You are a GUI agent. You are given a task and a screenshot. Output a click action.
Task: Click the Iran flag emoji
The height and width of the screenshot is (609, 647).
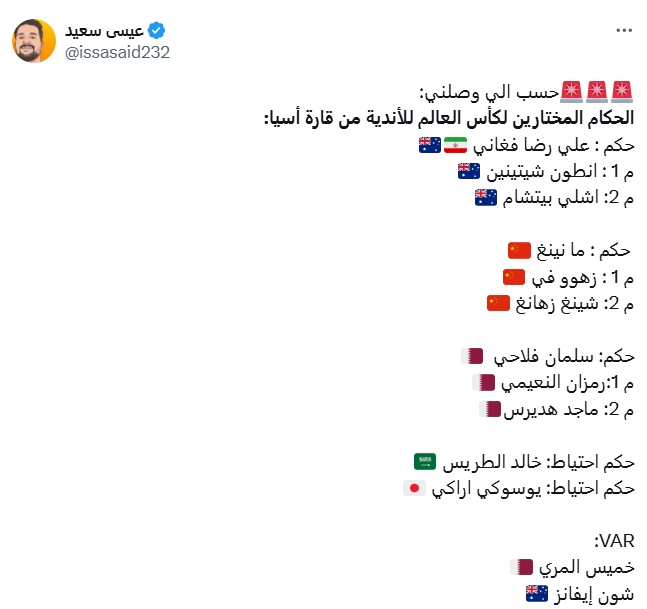tap(456, 145)
